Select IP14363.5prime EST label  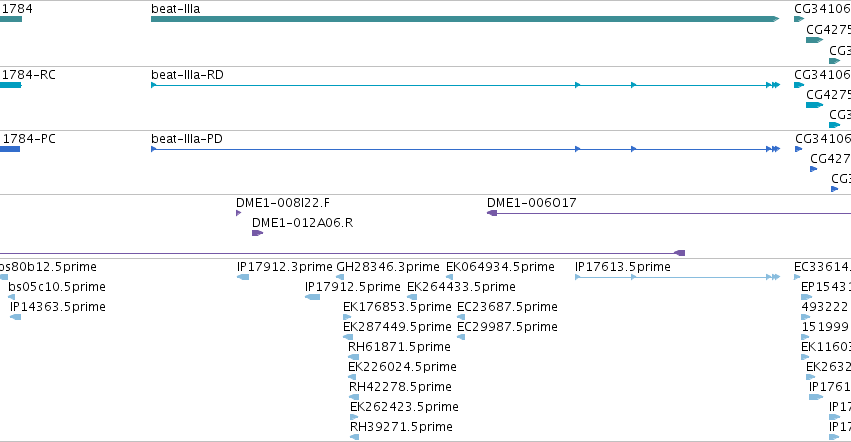tap(58, 307)
